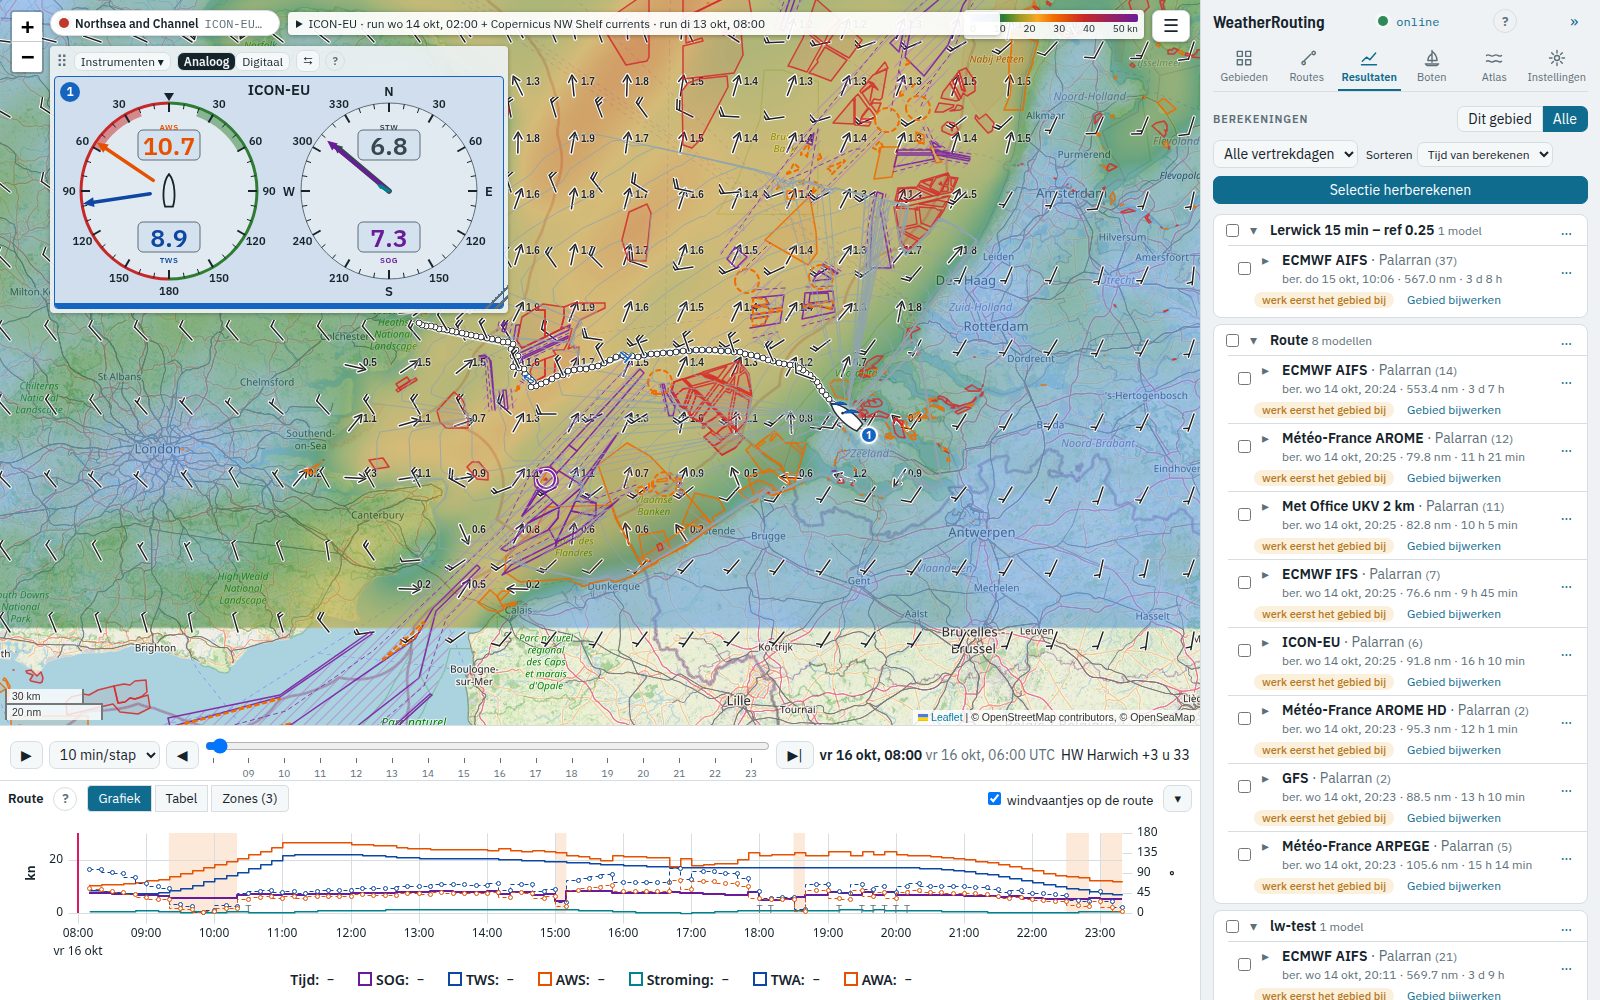This screenshot has height=1000, width=1600.
Task: Open more options for Lerwick 15 min group
Action: (1566, 231)
